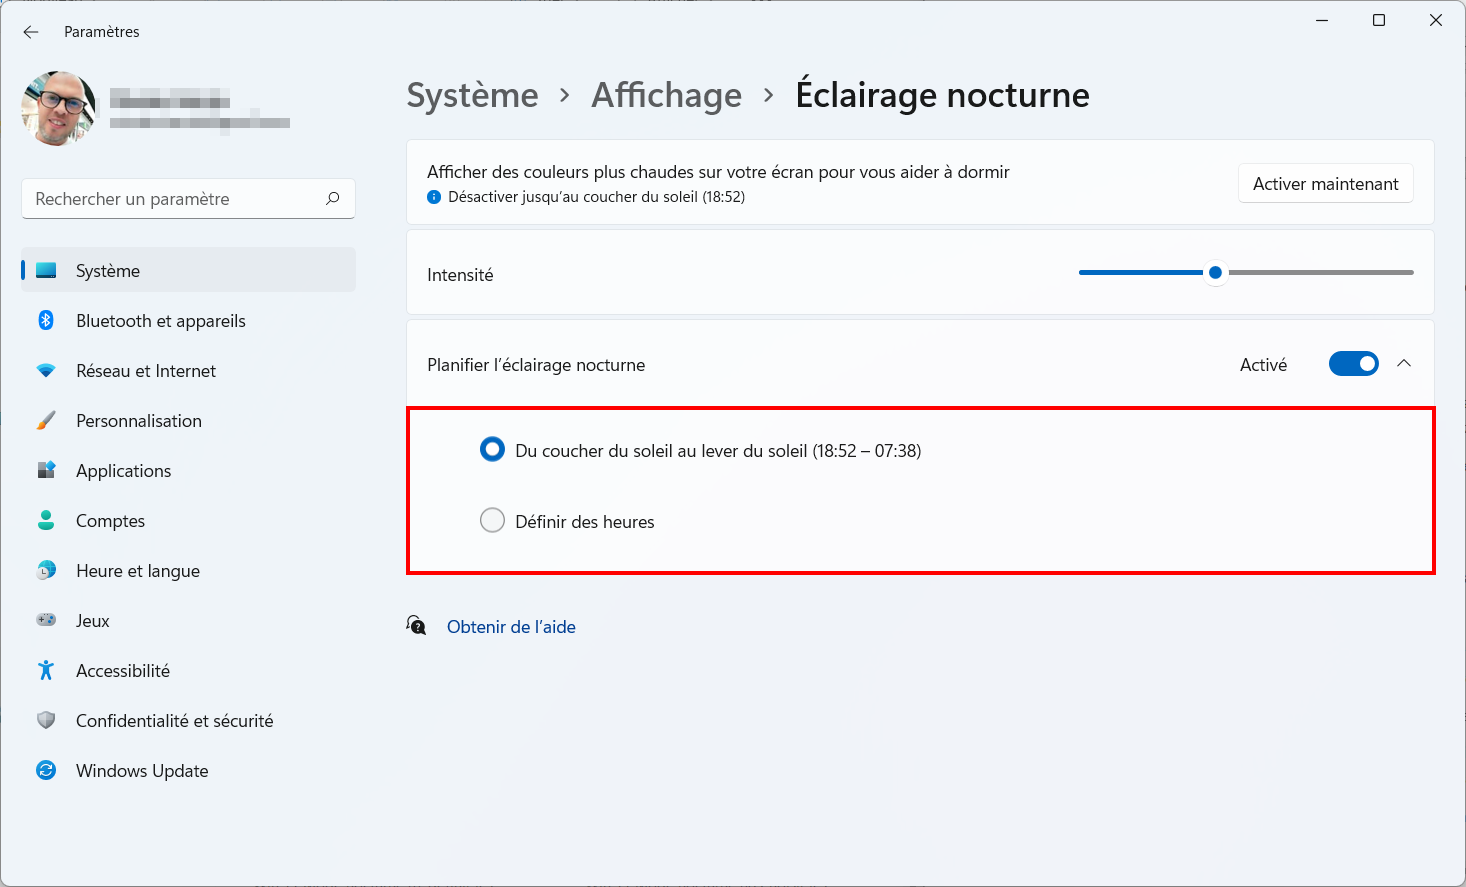Viewport: 1466px width, 887px height.
Task: Click the back arrow icon
Action: (x=31, y=32)
